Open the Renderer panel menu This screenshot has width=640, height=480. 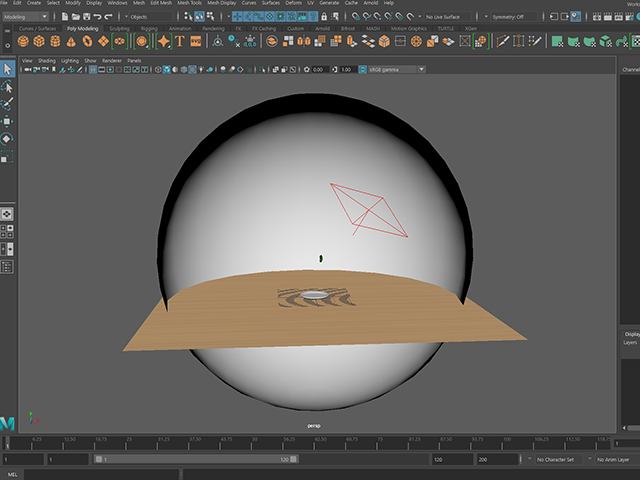coord(112,61)
